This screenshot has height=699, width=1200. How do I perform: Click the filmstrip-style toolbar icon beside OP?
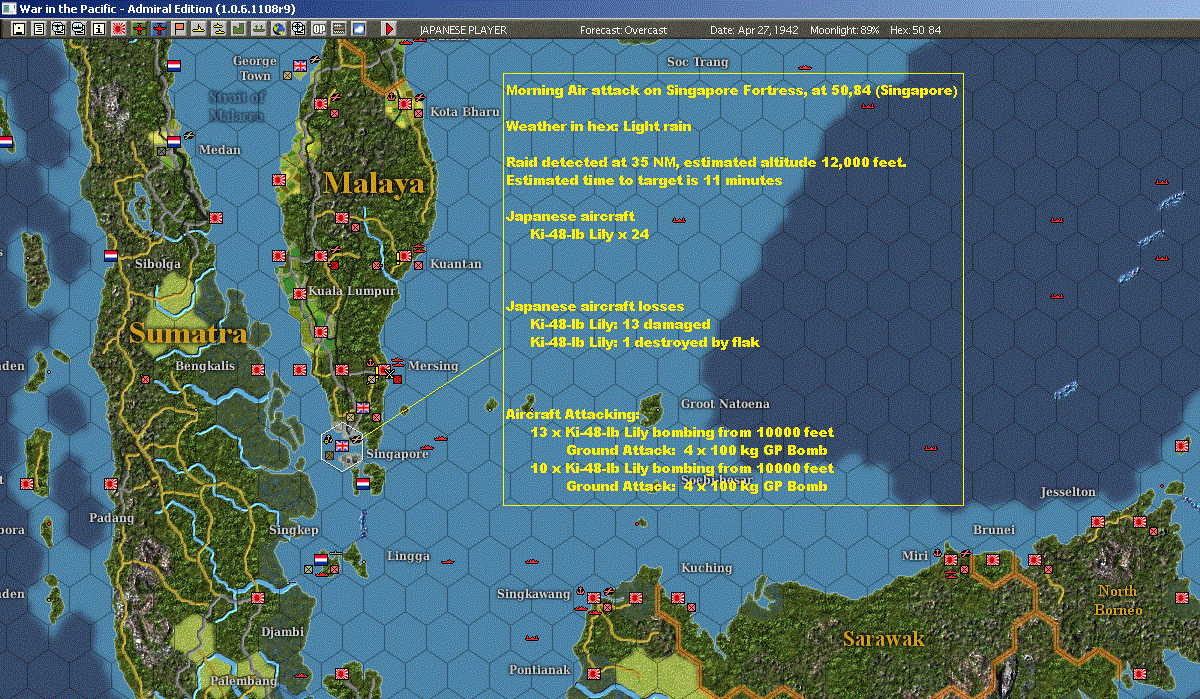pos(338,29)
